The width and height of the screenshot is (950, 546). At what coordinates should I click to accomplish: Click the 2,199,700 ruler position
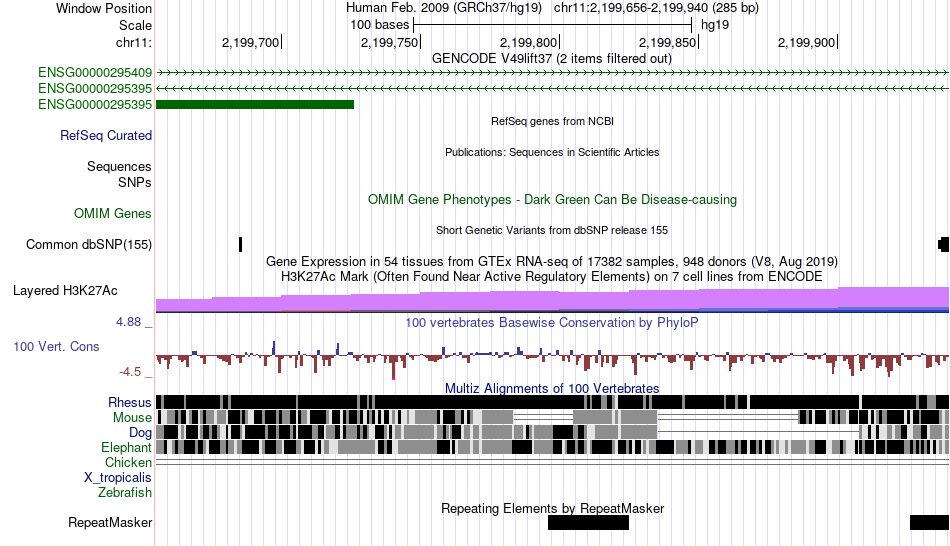click(250, 42)
